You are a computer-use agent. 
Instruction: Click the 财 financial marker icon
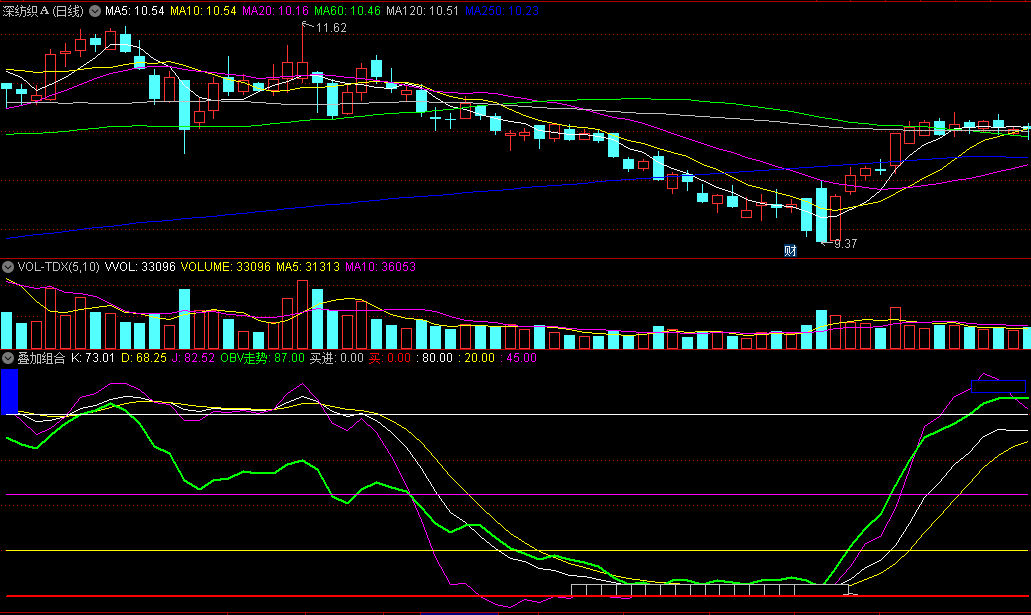(x=790, y=251)
